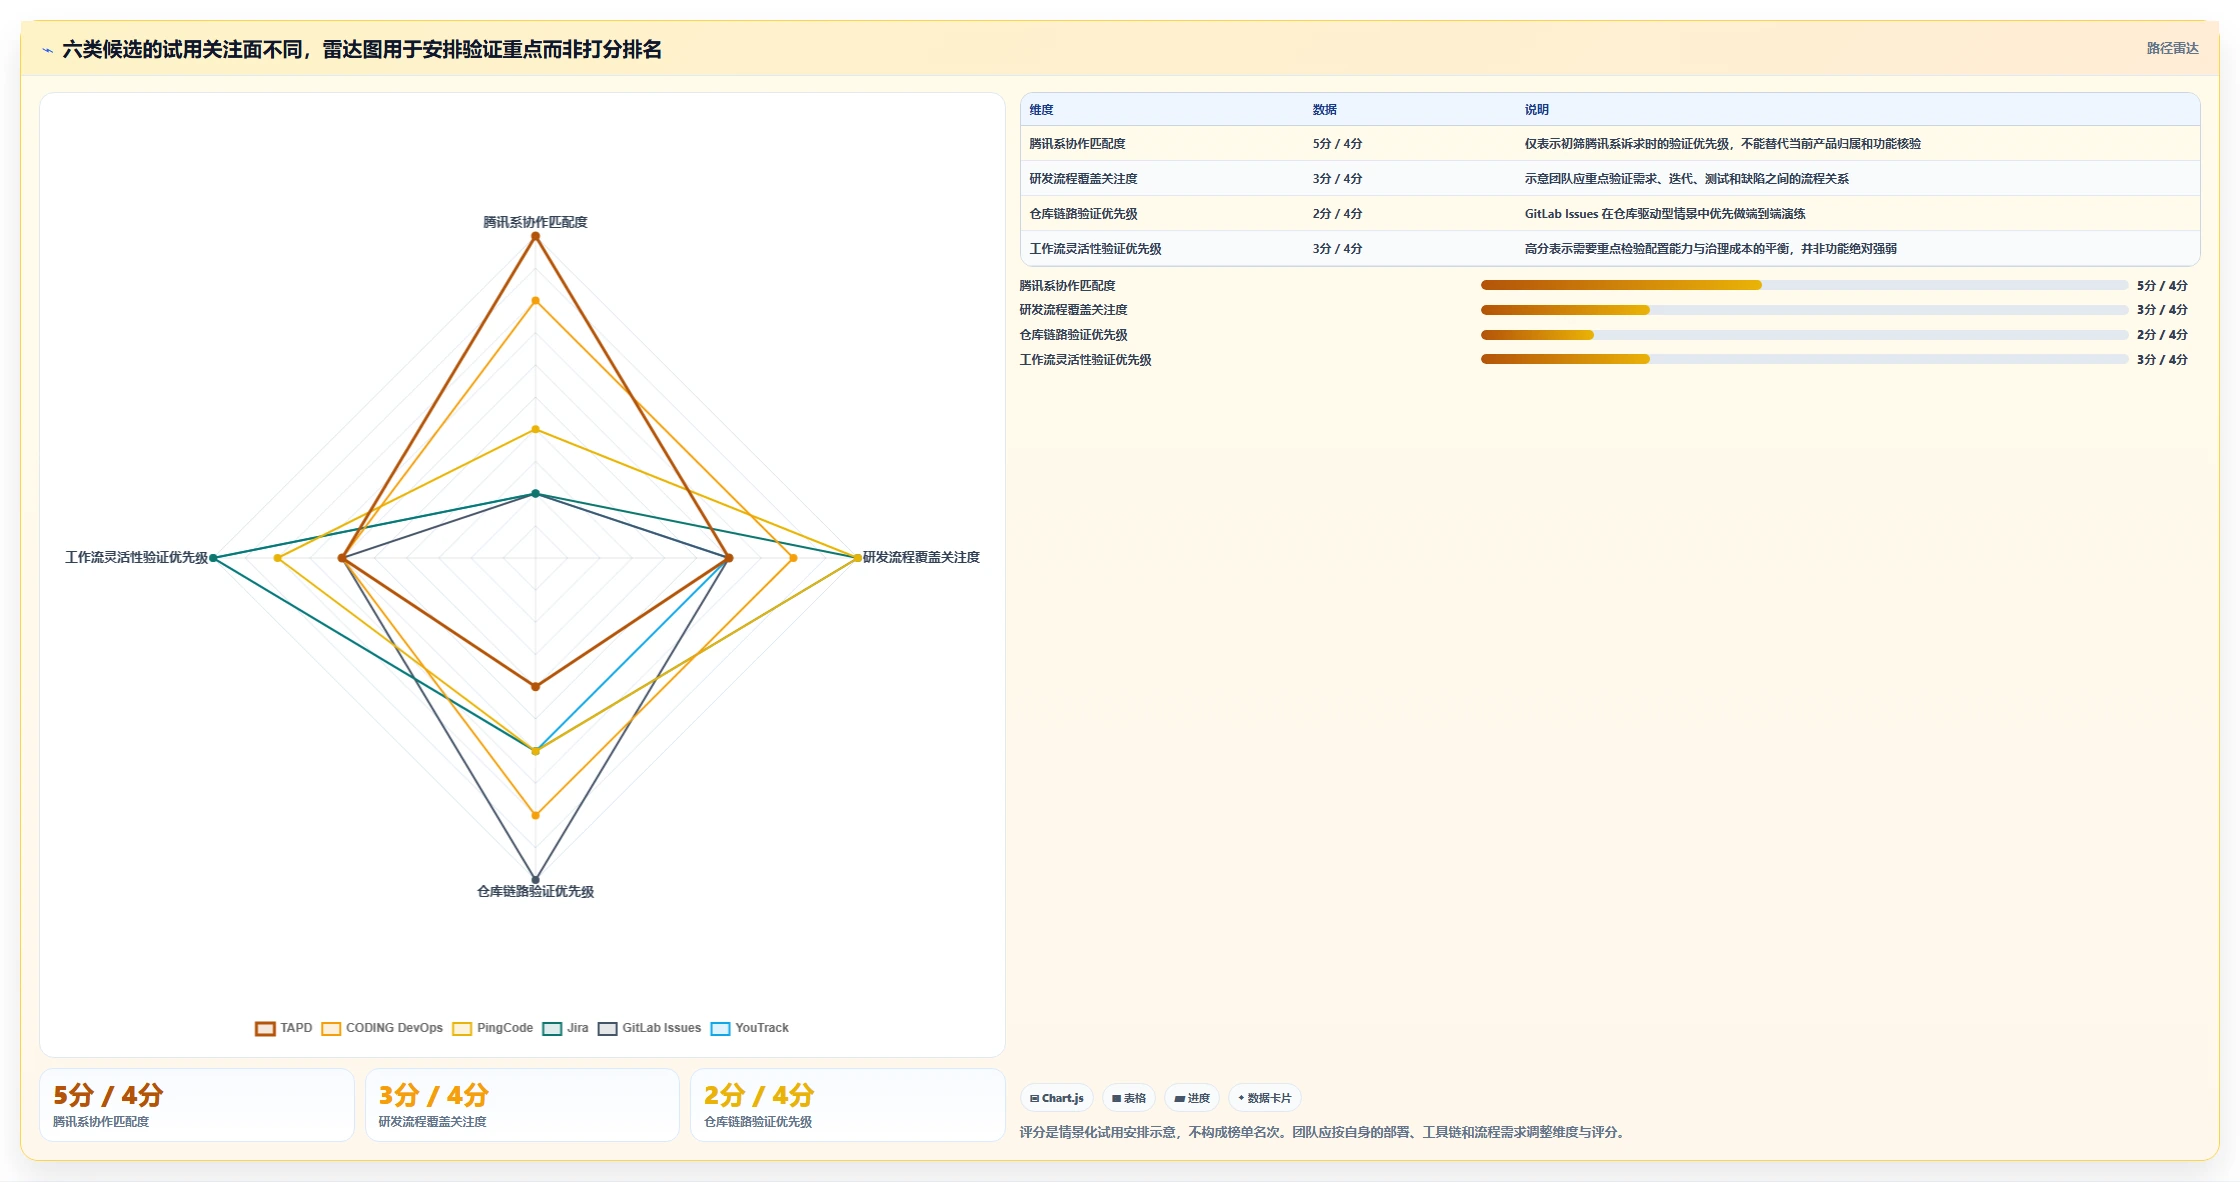Click TAPD data point at top vertex
Image resolution: width=2240 pixels, height=1182 pixels.
point(535,236)
